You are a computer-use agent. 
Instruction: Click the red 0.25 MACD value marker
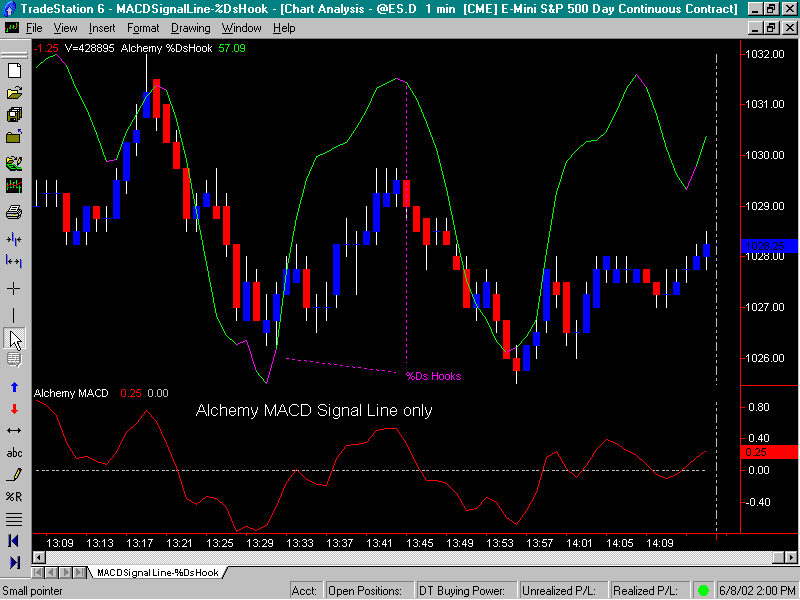point(770,452)
